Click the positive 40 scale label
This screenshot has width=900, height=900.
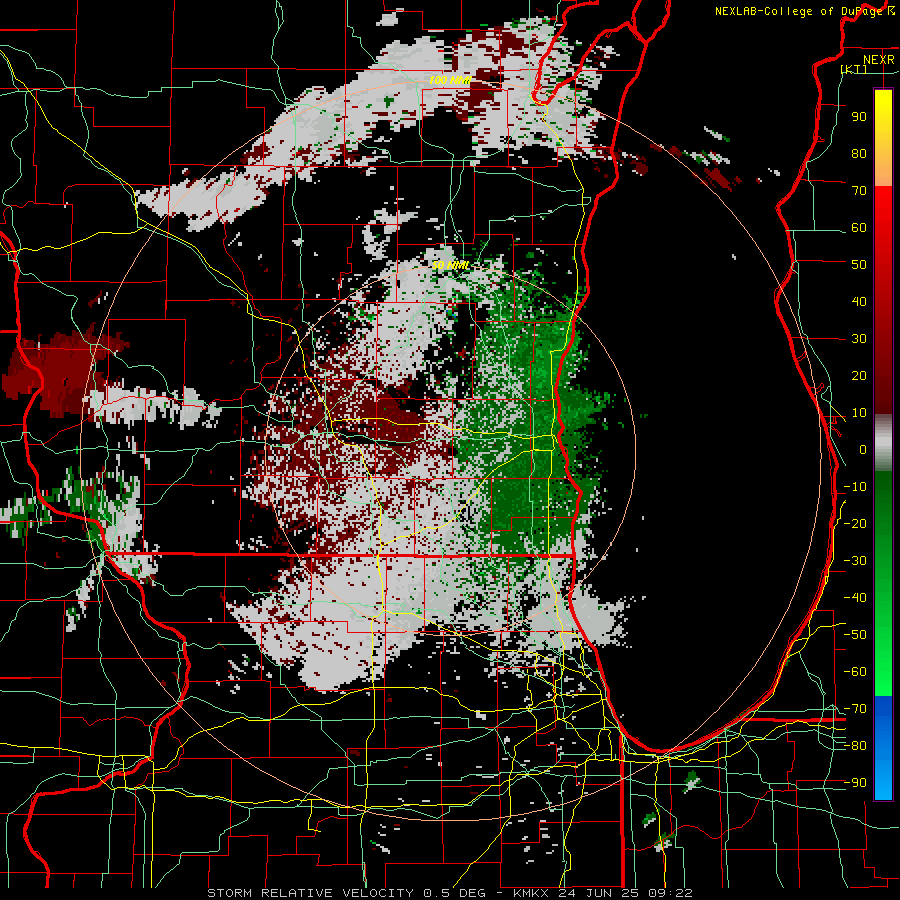pos(859,301)
